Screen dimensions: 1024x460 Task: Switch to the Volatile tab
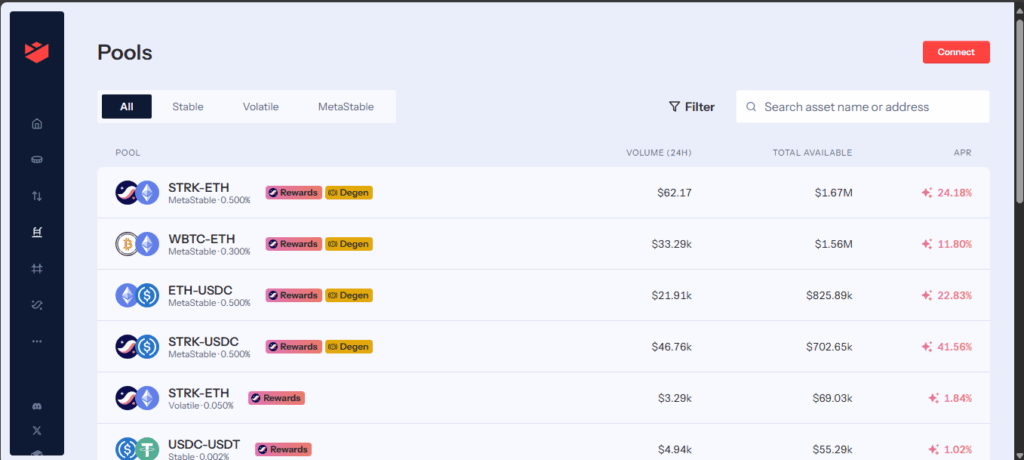click(260, 107)
